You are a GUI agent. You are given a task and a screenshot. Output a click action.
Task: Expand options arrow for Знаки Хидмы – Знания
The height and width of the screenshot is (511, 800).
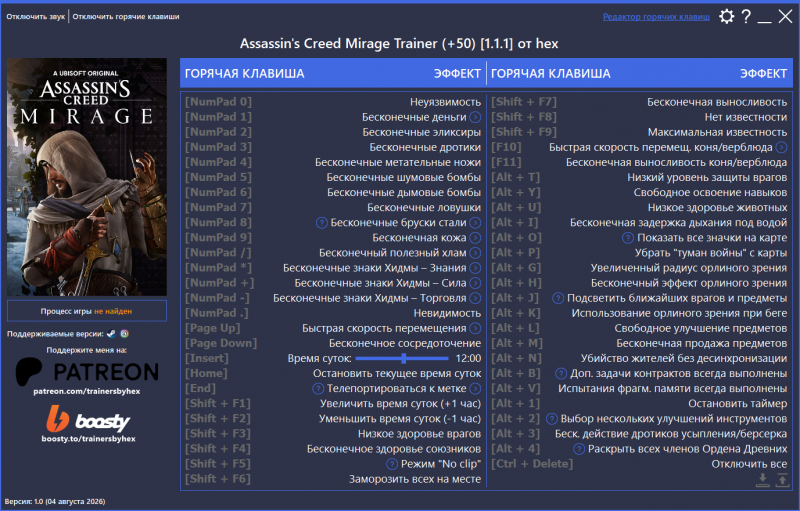tap(475, 268)
